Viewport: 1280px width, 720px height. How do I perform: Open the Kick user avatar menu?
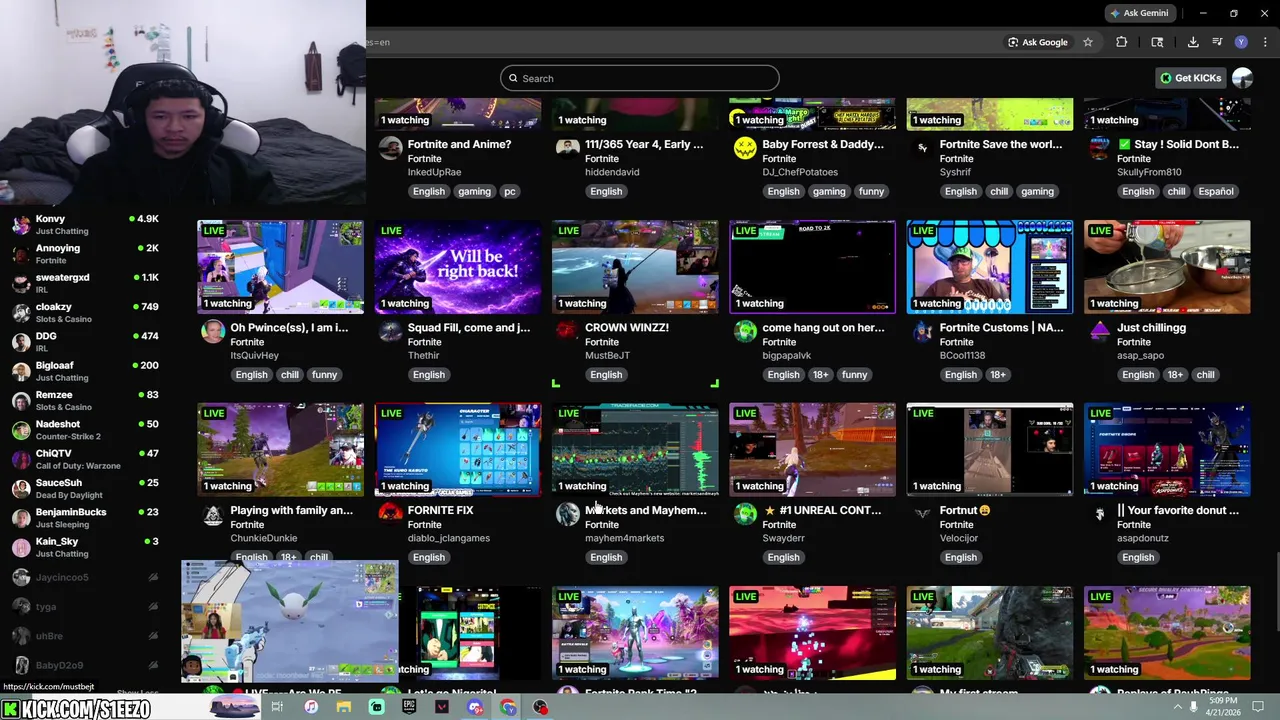[x=1243, y=78]
